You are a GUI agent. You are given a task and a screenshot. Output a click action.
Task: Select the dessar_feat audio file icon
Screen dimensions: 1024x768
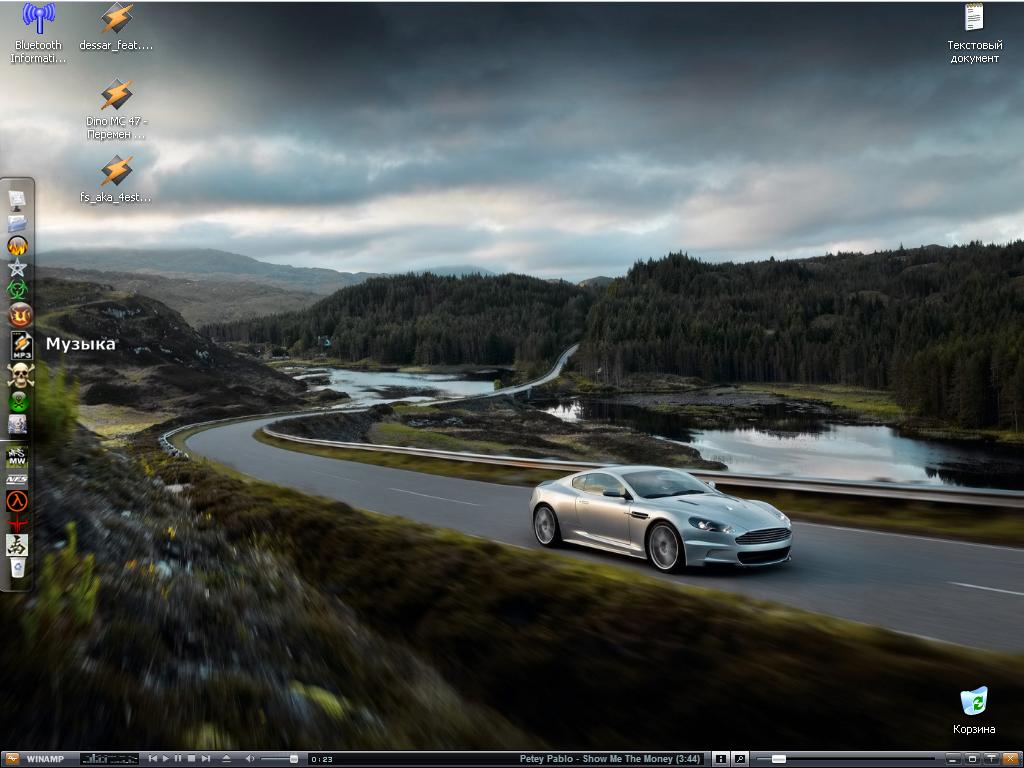(116, 18)
